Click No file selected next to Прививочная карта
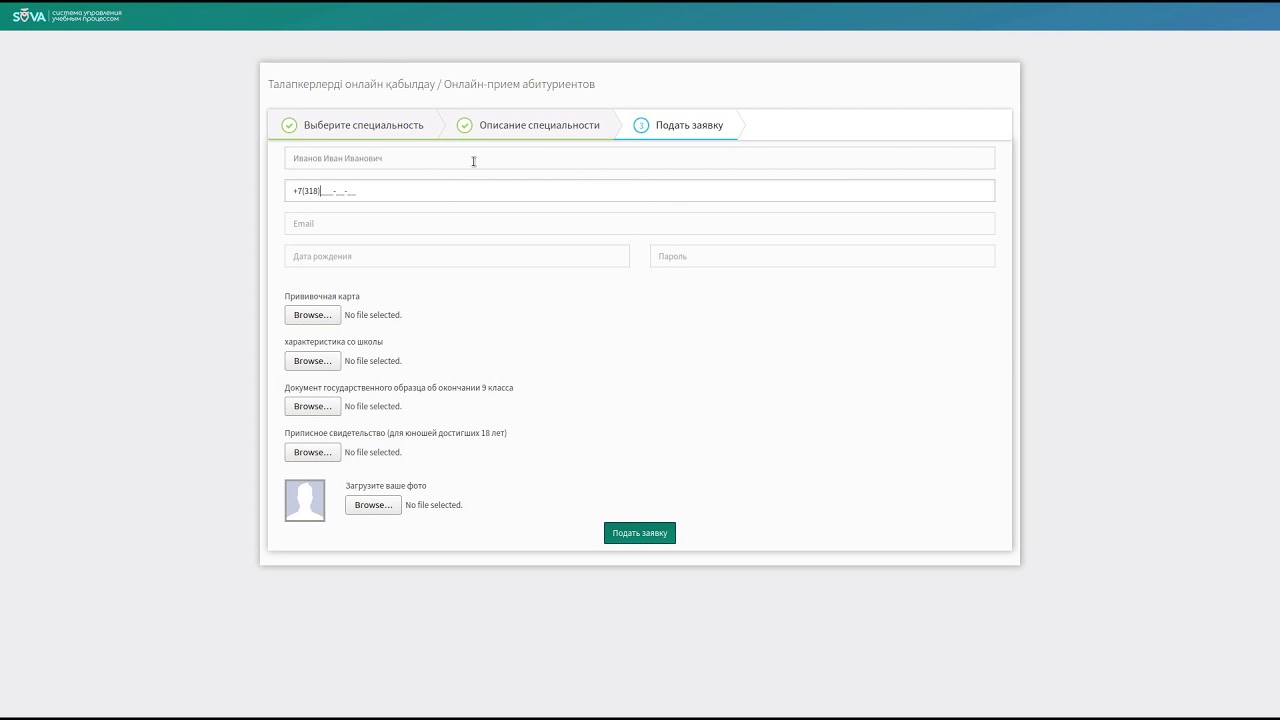This screenshot has width=1280, height=720. pos(373,315)
